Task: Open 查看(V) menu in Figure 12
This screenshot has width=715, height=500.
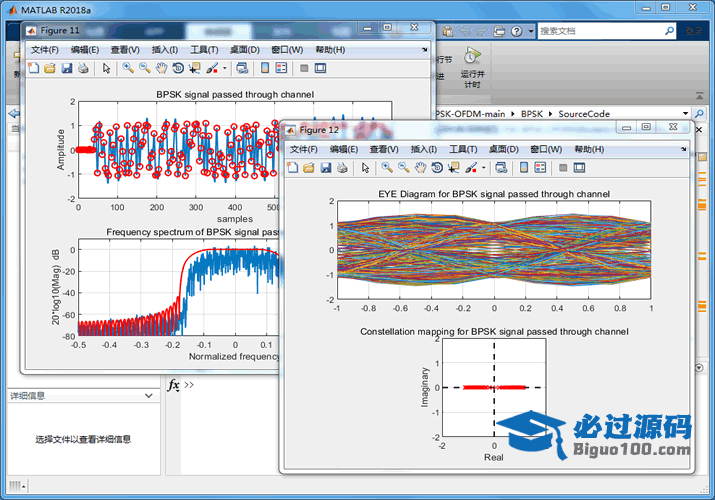Action: [384, 149]
